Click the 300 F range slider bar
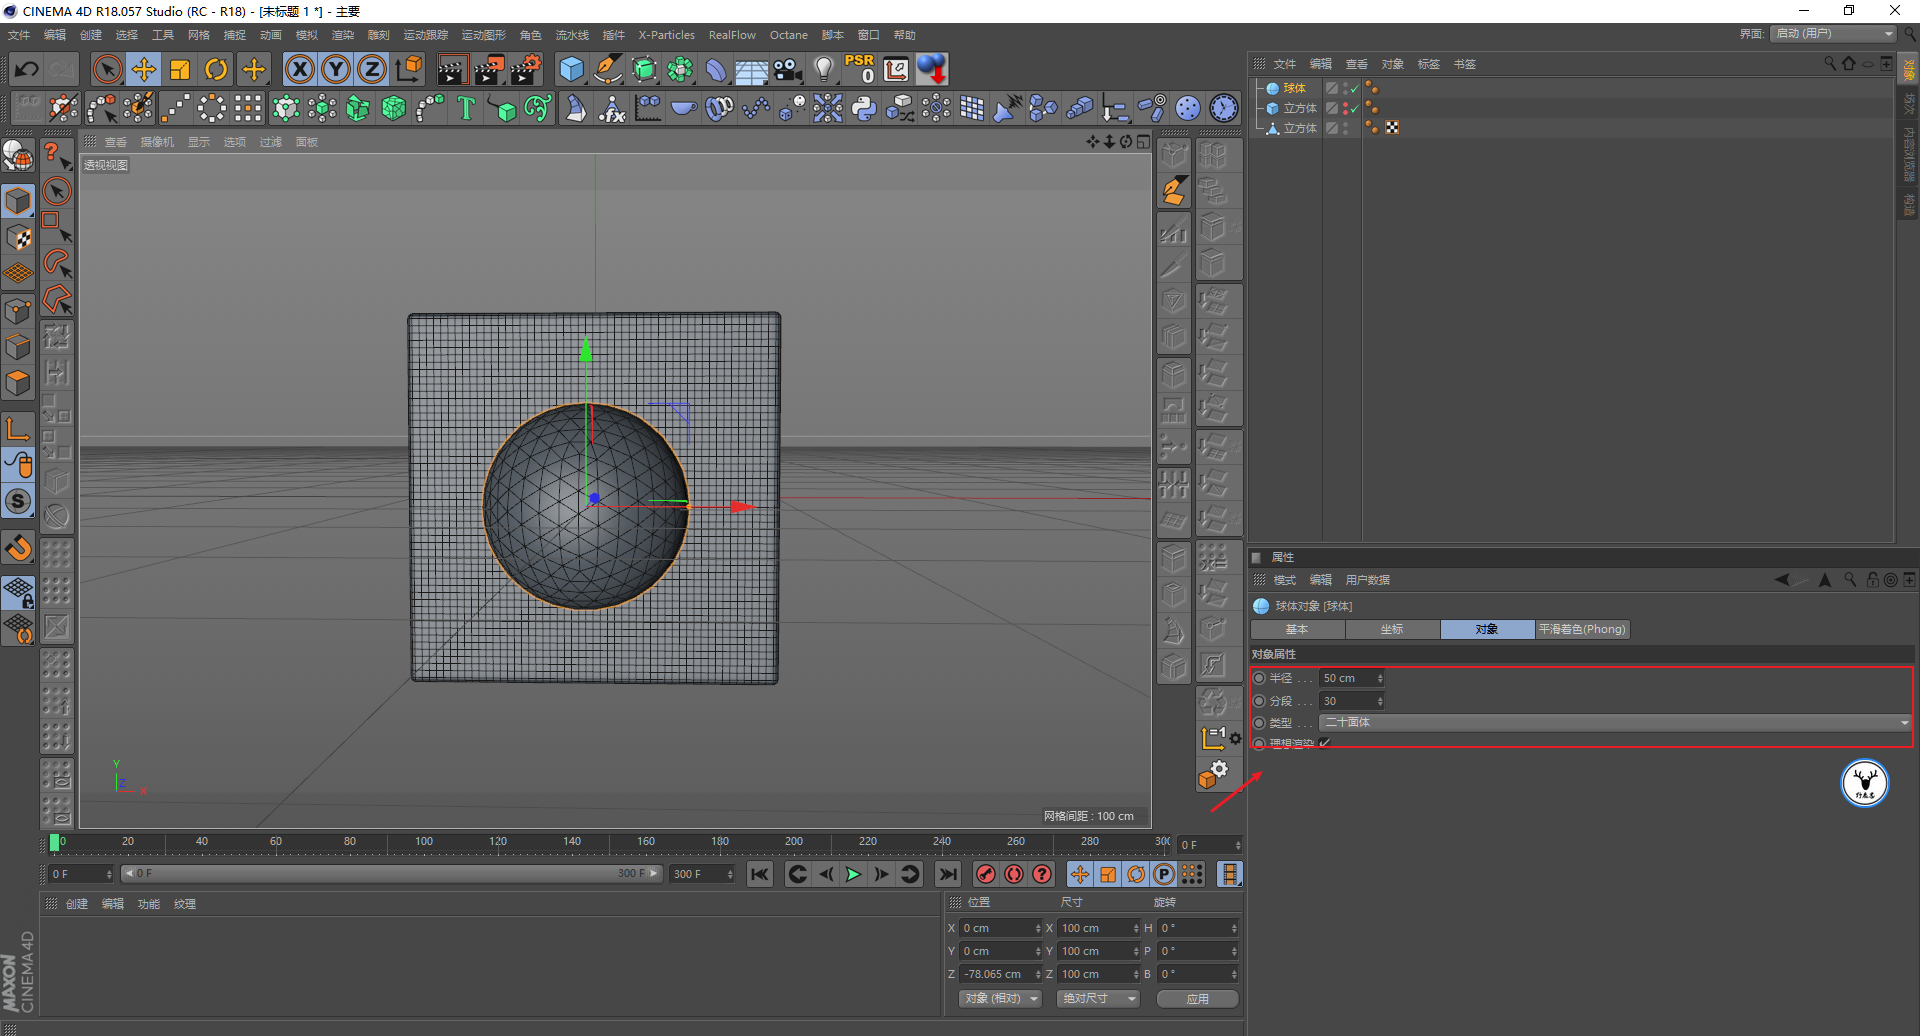The height and width of the screenshot is (1036, 1920). click(x=391, y=874)
